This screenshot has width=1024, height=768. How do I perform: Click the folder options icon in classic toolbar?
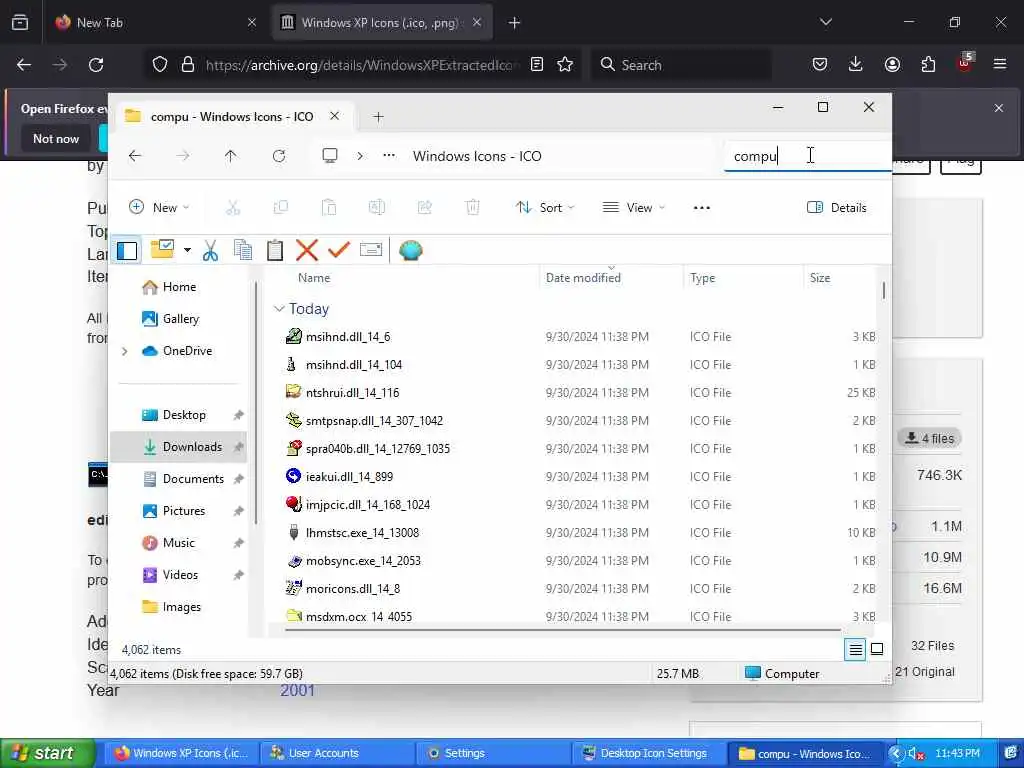[x=162, y=249]
